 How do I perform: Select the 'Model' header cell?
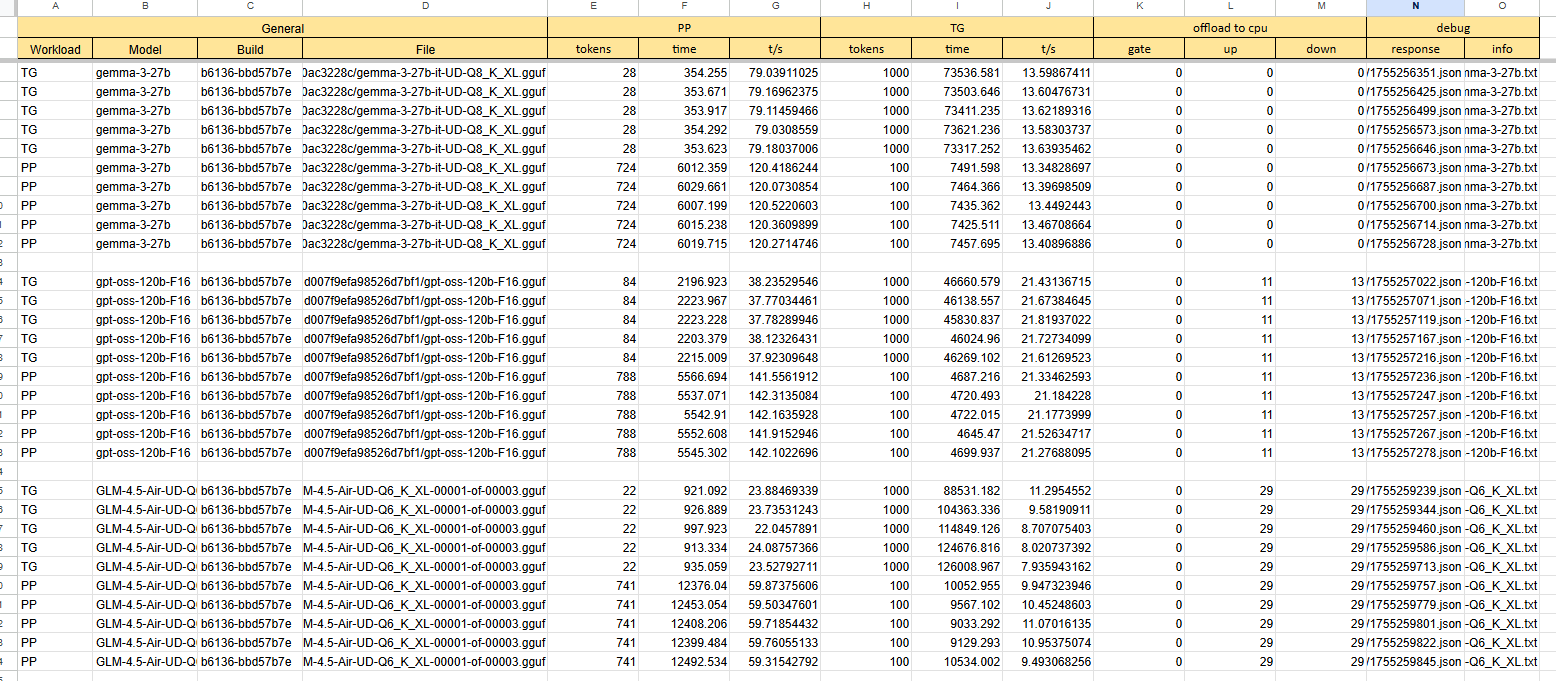coord(145,49)
